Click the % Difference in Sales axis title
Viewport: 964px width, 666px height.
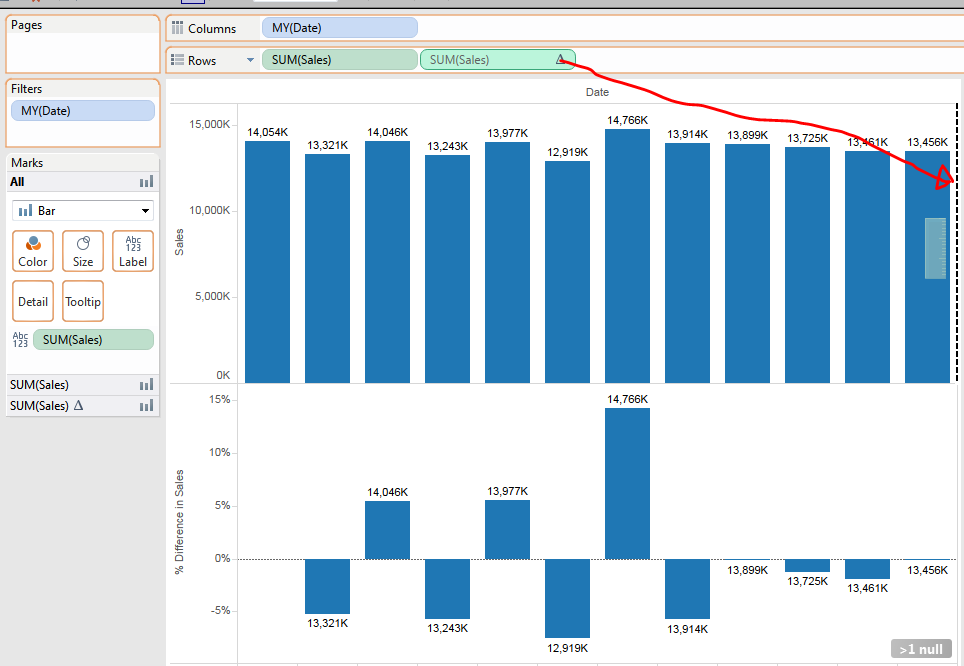tap(179, 522)
